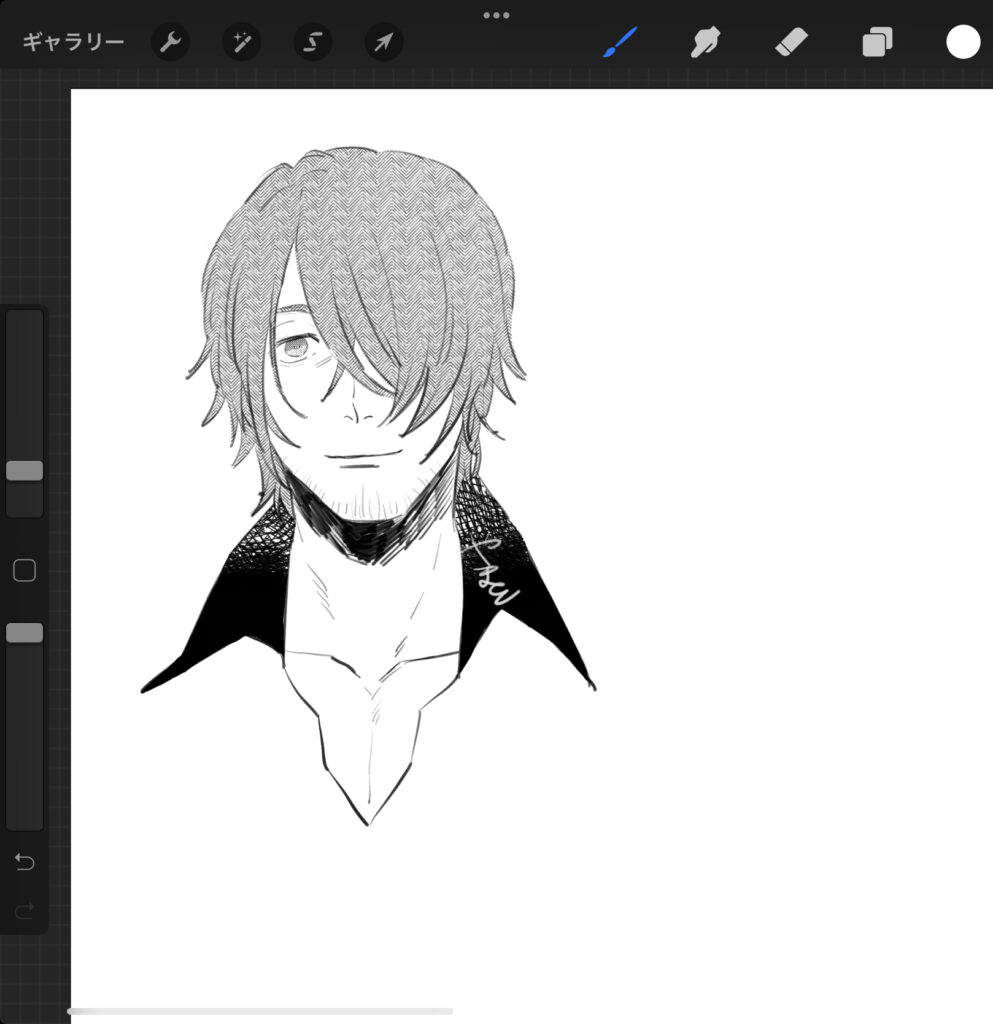Tap the square modify button in sidebar
This screenshot has width=993, height=1024.
(x=24, y=571)
